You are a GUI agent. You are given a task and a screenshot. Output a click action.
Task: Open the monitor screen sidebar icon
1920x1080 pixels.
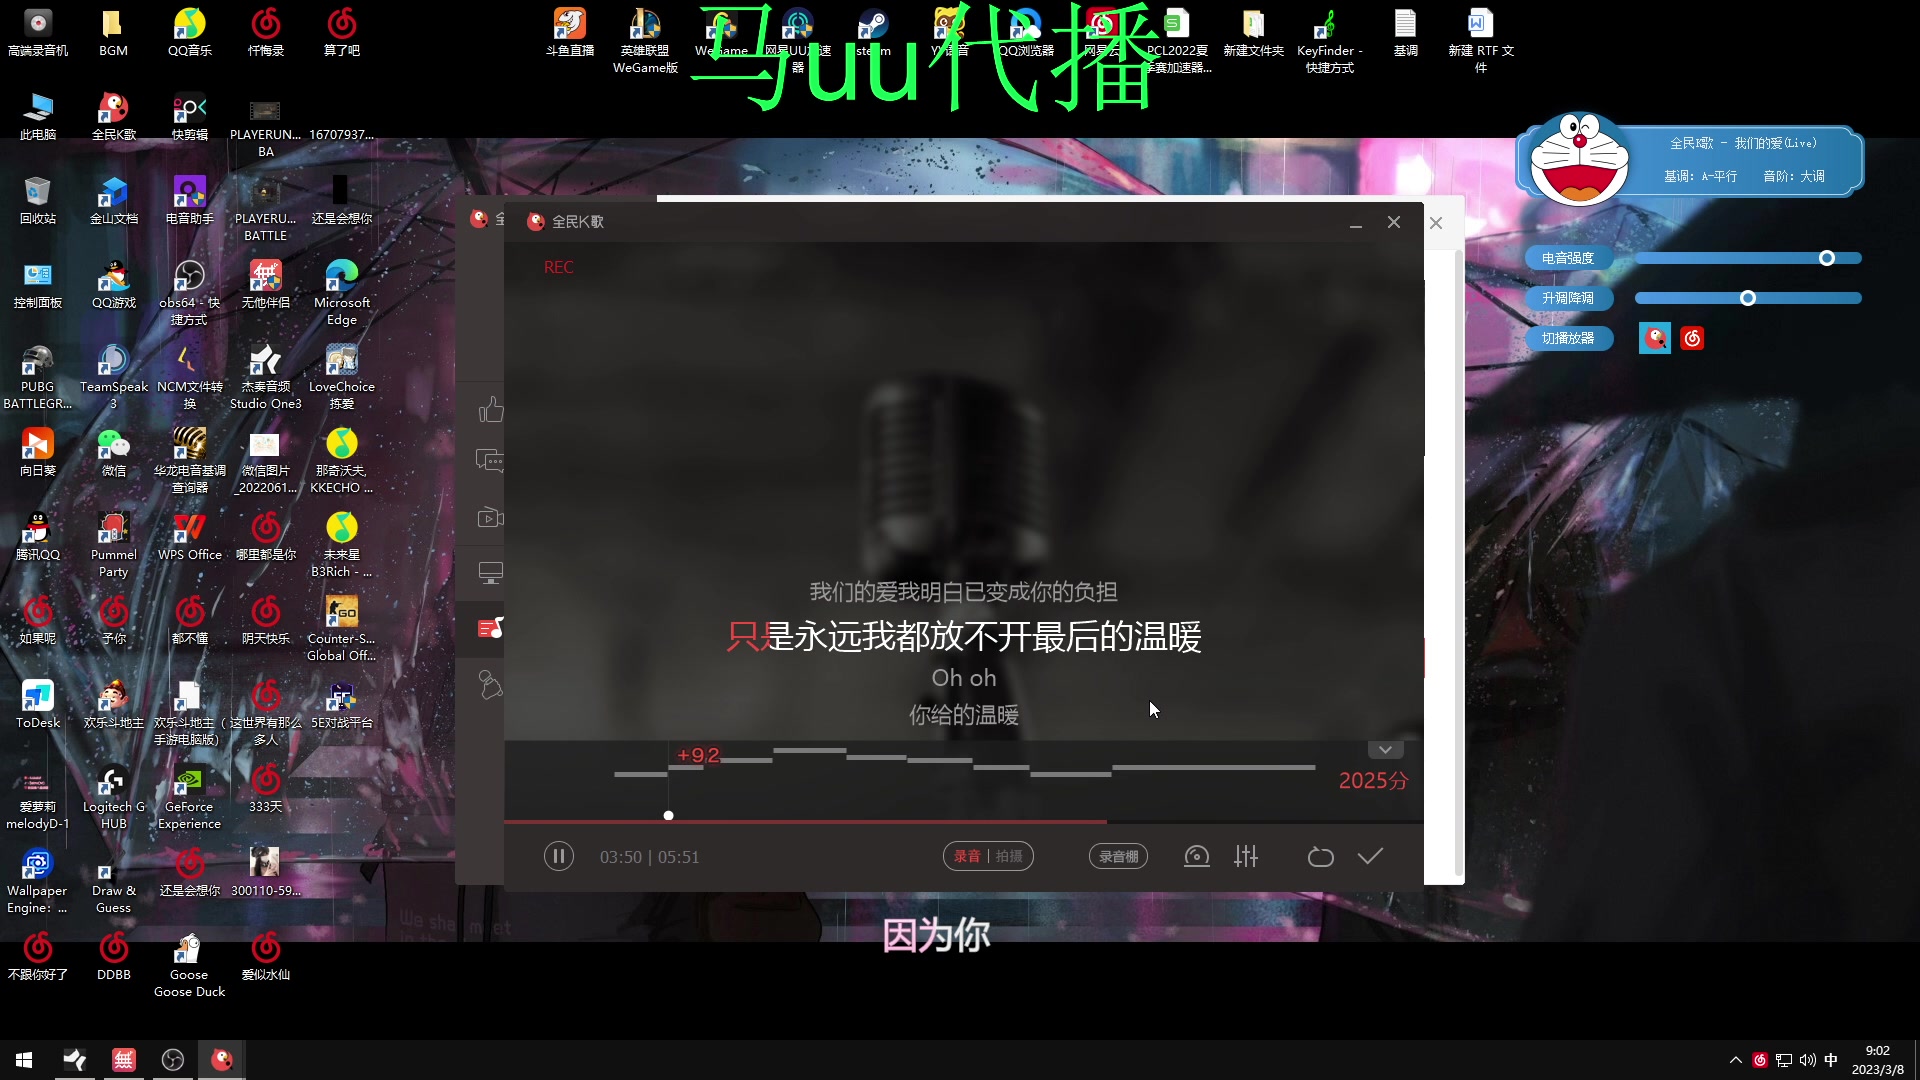click(490, 573)
